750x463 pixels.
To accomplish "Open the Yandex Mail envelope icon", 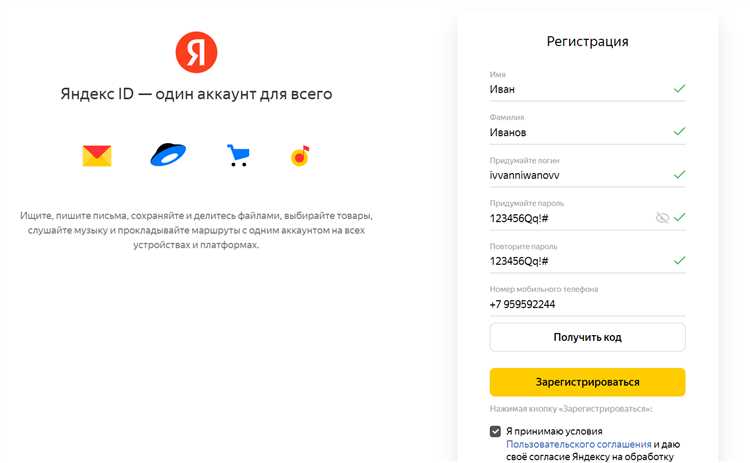I will coord(97,155).
